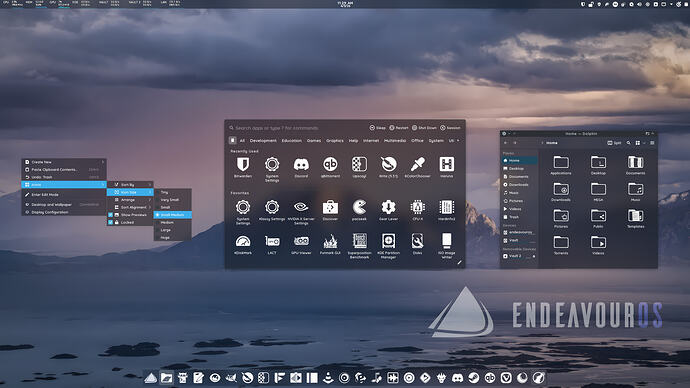Launch LACT from Favorites

click(272, 244)
